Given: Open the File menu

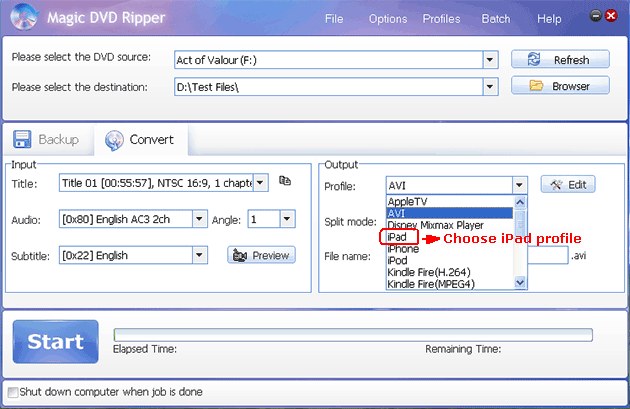Looking at the screenshot, I should pos(334,19).
